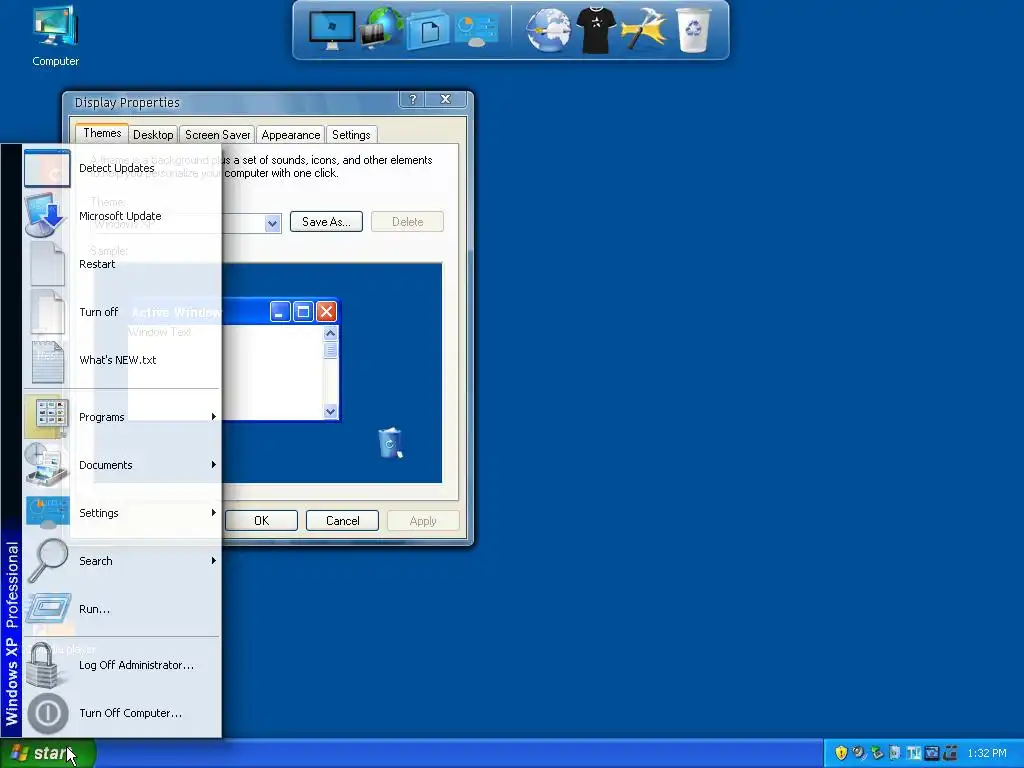Viewport: 1024px width, 768px height.
Task: Open the display Settings tab
Action: [351, 135]
